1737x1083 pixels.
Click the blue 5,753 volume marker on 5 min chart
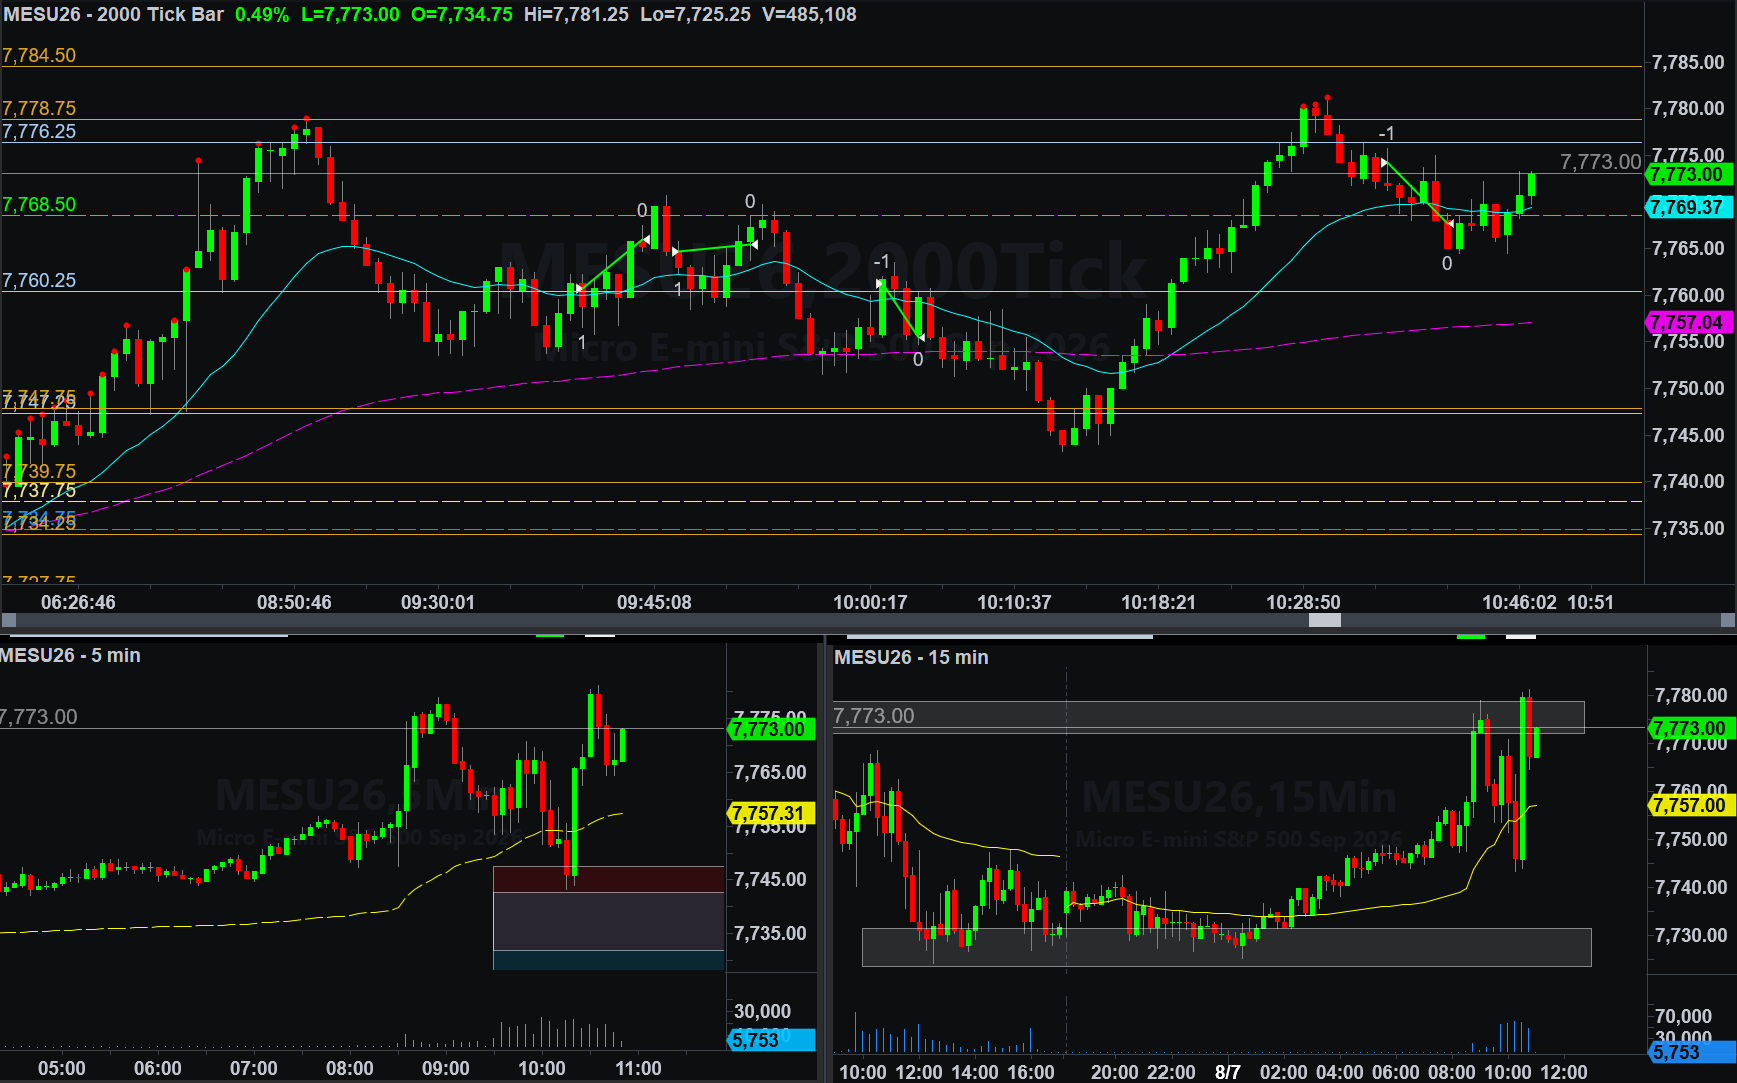click(770, 1040)
